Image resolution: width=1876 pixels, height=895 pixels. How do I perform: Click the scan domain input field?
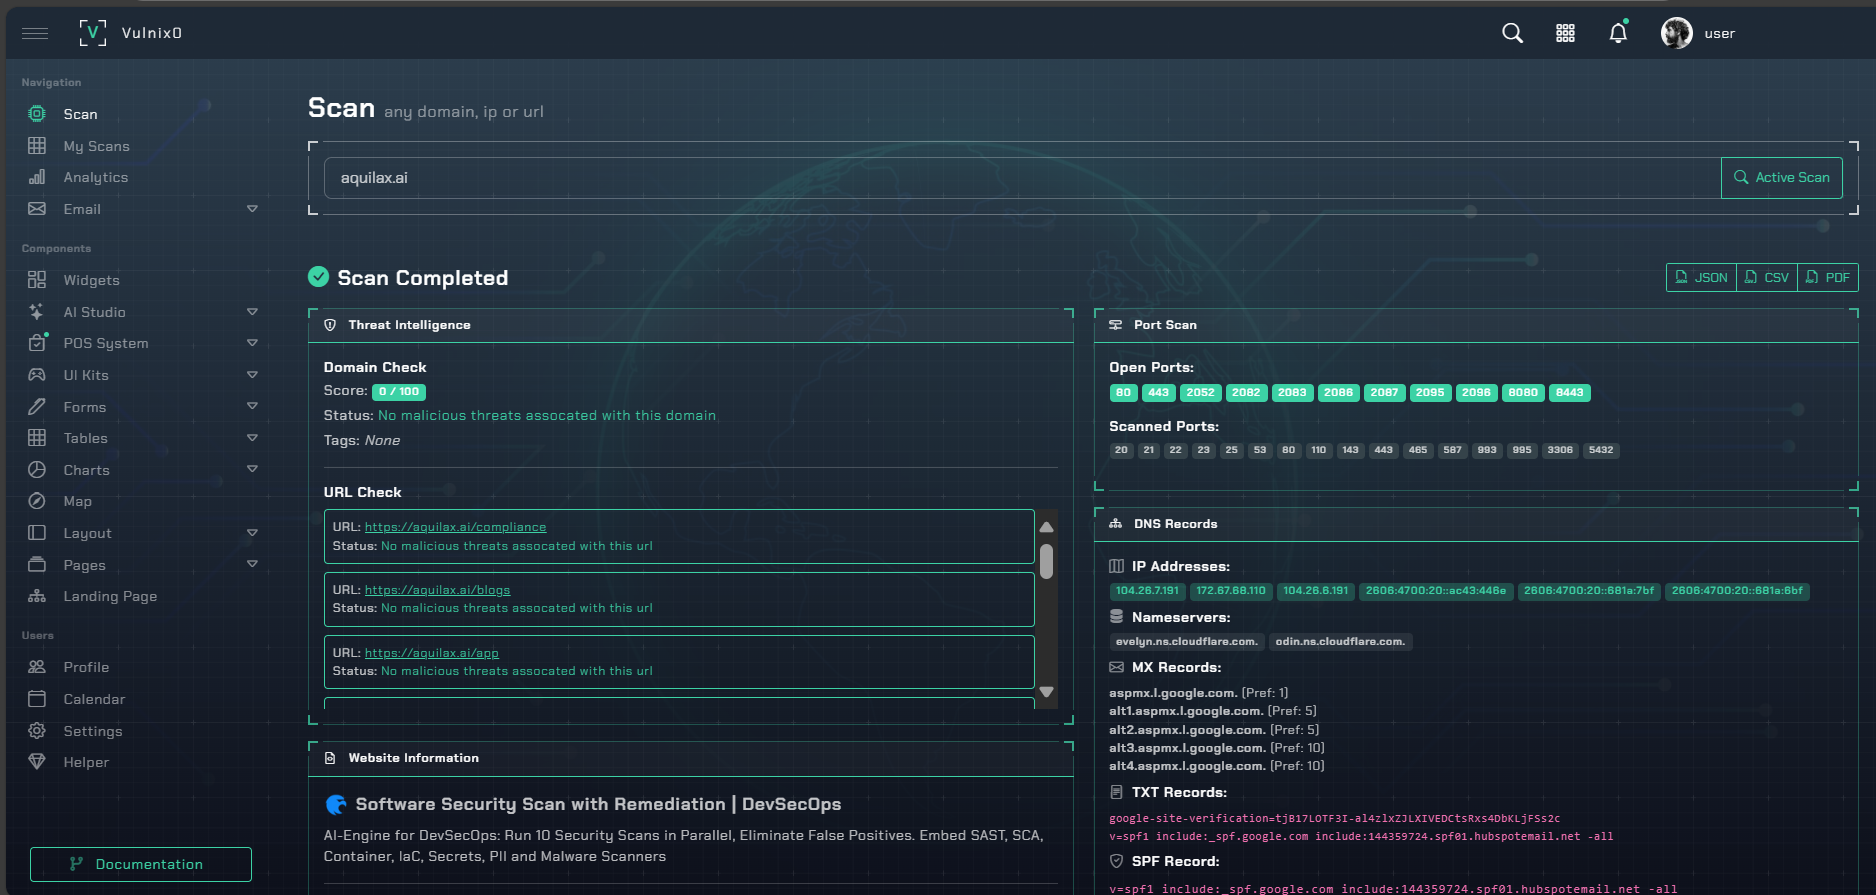[1020, 178]
